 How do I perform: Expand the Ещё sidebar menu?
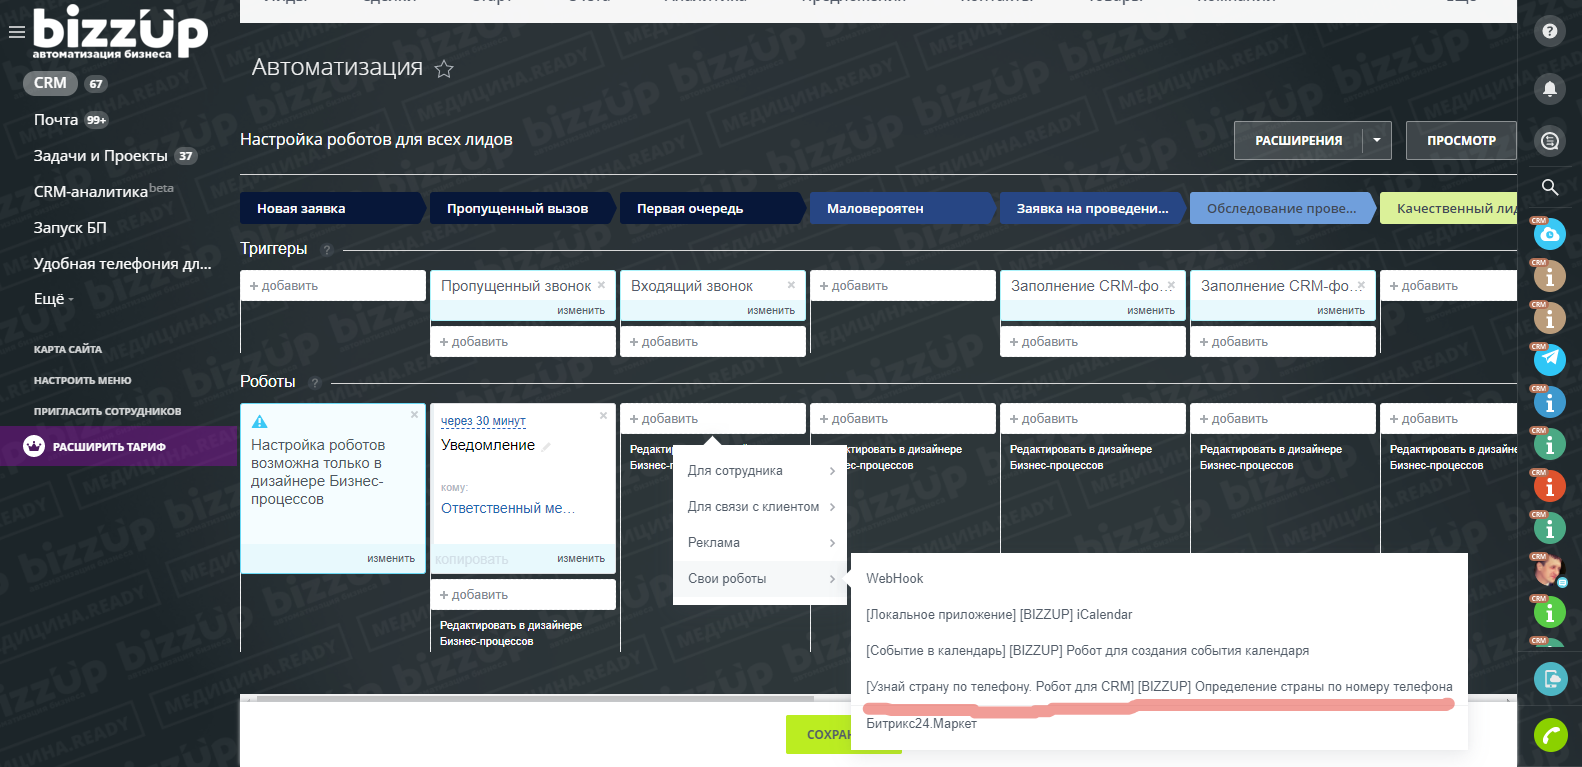pyautogui.click(x=53, y=299)
